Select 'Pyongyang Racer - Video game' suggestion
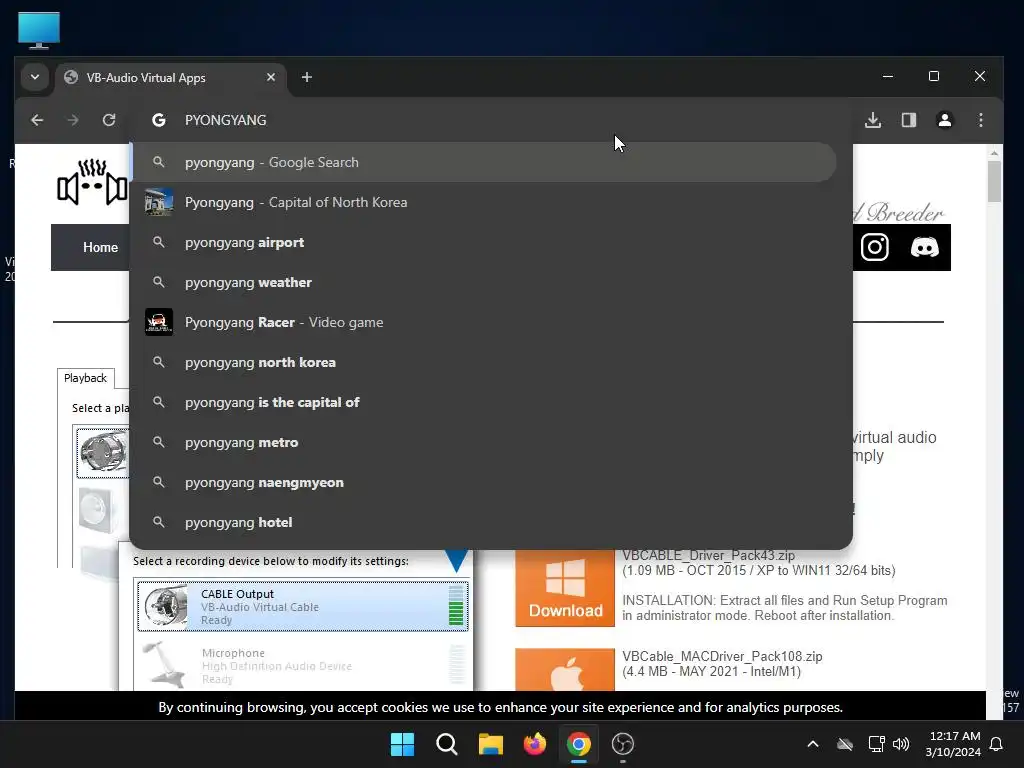 click(x=483, y=323)
